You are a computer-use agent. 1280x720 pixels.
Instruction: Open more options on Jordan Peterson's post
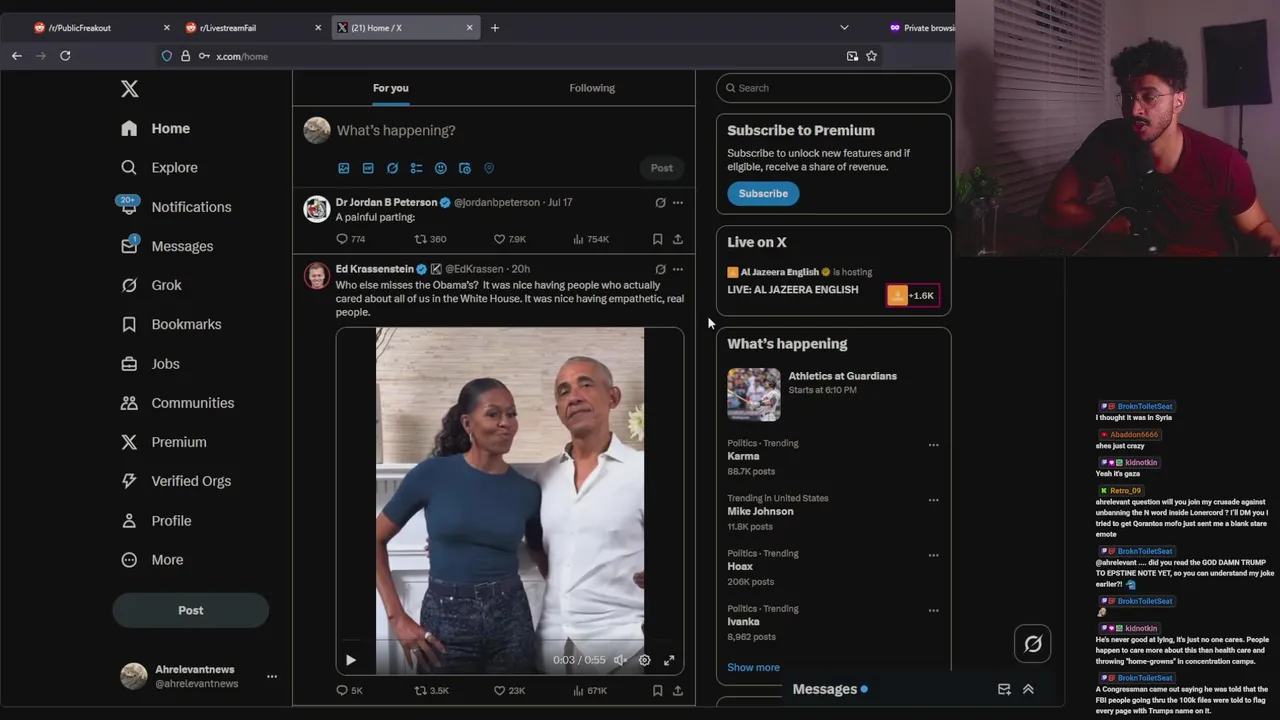(x=678, y=203)
